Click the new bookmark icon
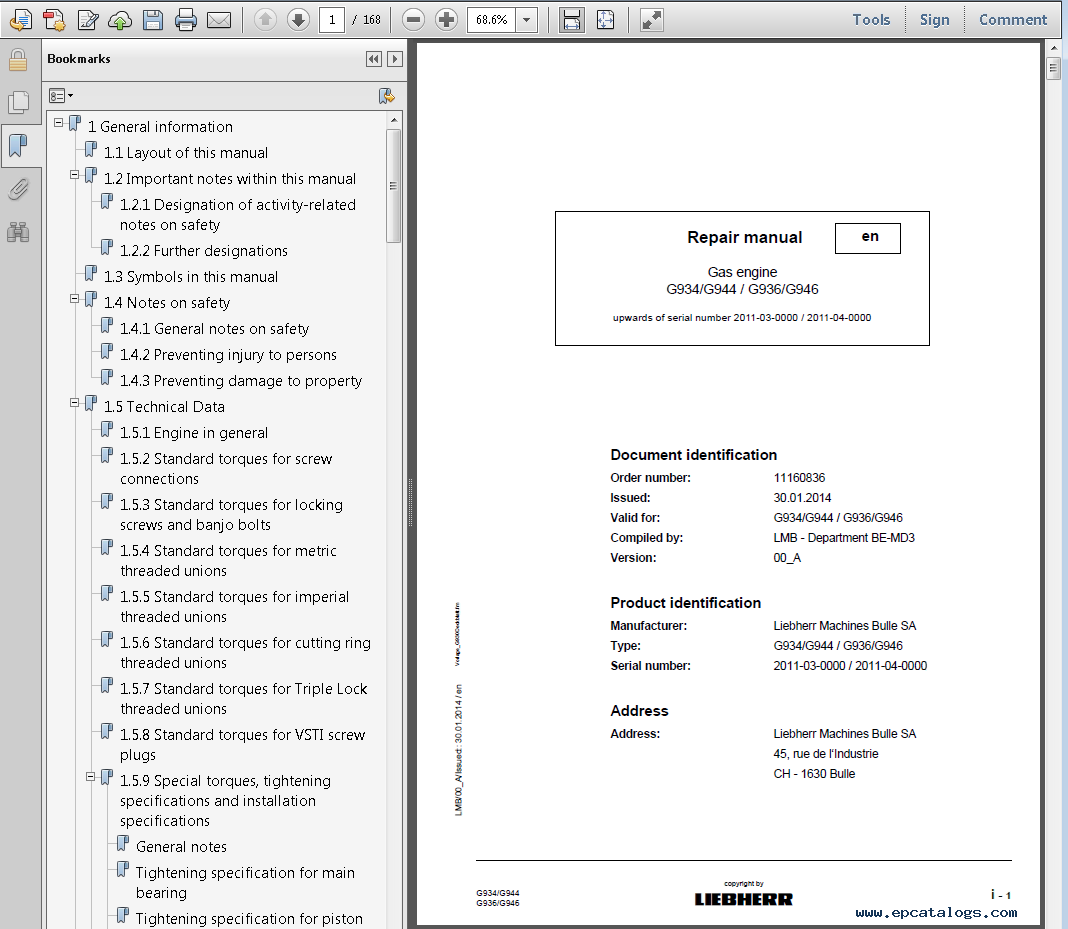Image resolution: width=1068 pixels, height=929 pixels. coord(387,96)
